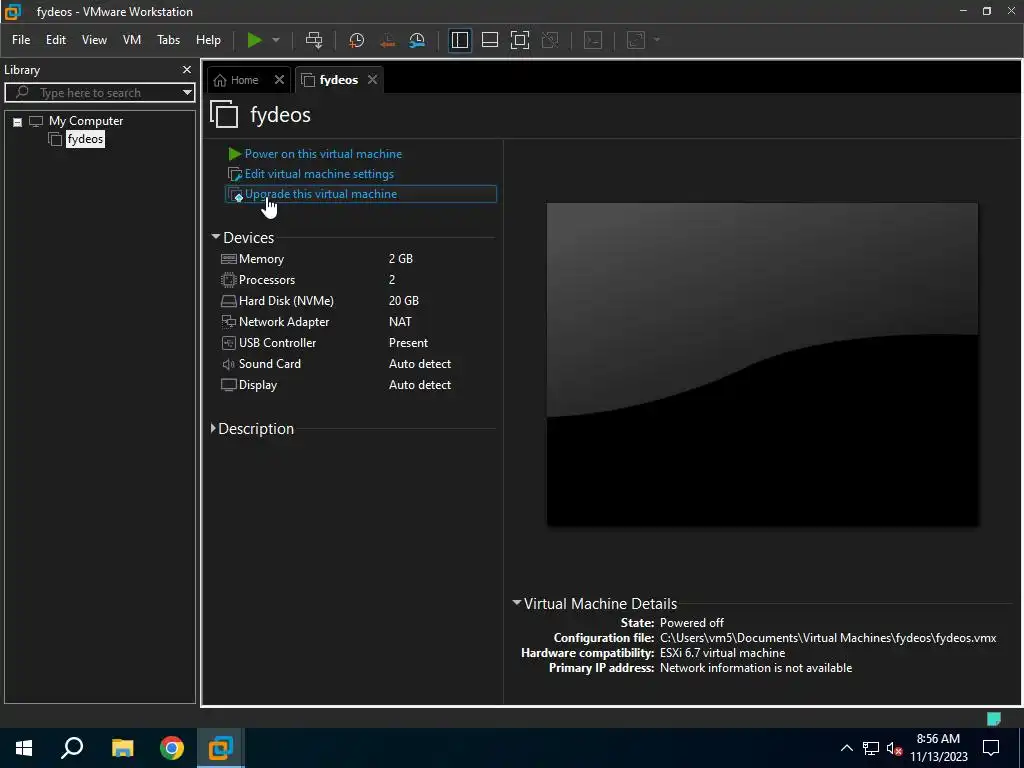Collapse the Devices section
The image size is (1024, 768).
click(x=216, y=237)
